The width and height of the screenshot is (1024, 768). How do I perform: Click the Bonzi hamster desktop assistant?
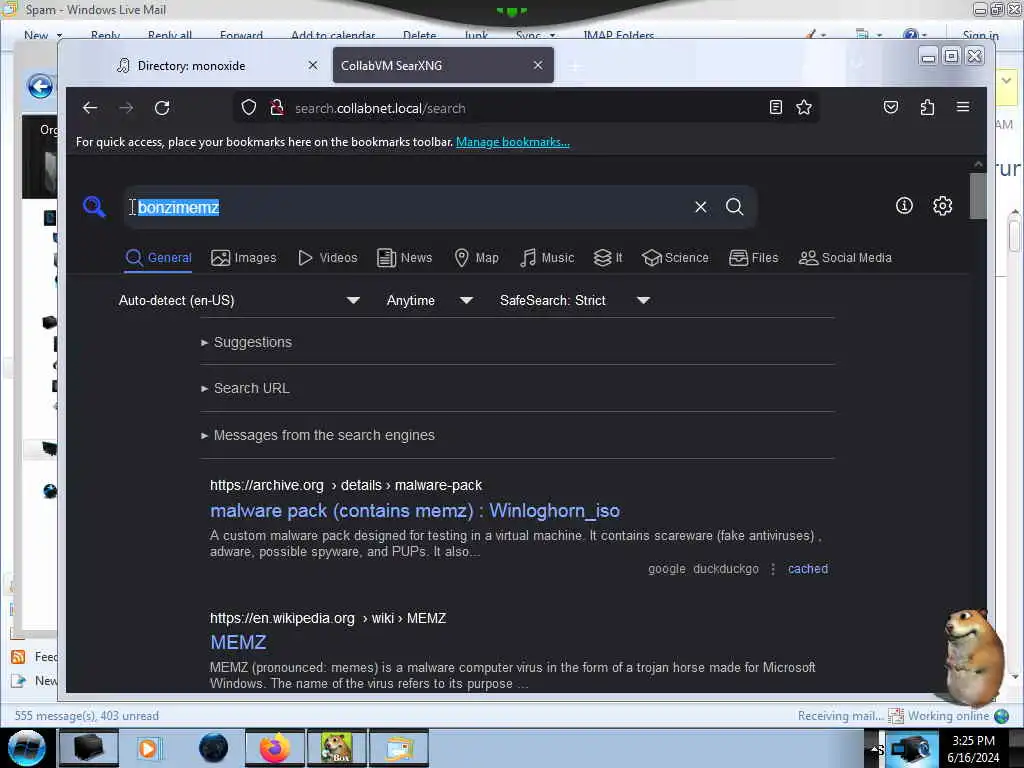coord(973,656)
